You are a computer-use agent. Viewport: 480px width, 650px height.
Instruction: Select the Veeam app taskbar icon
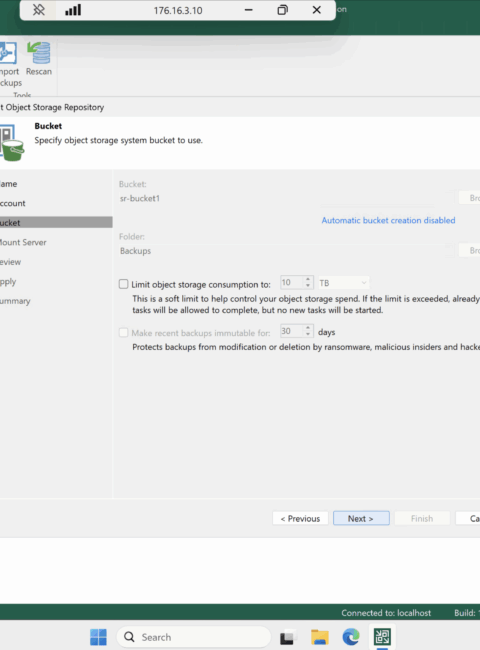point(382,637)
